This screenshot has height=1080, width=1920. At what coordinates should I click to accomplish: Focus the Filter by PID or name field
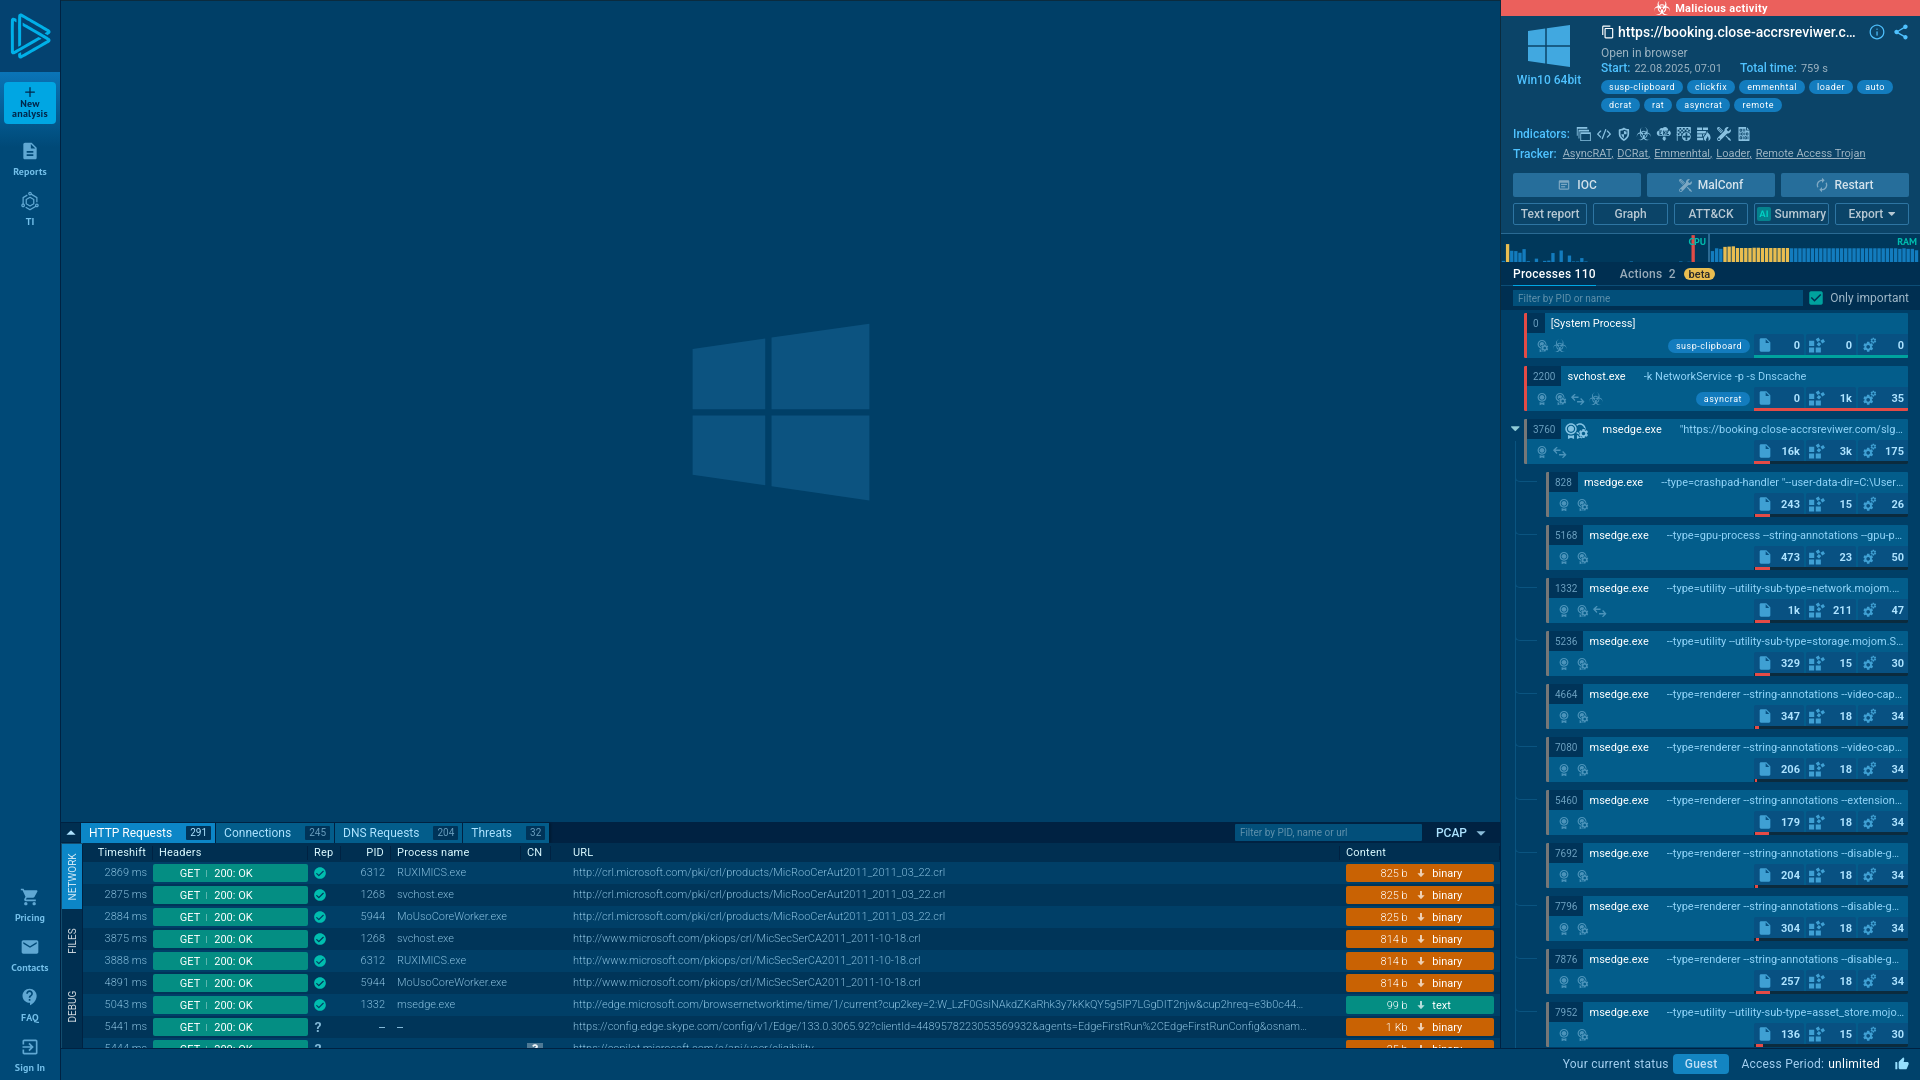(1657, 298)
